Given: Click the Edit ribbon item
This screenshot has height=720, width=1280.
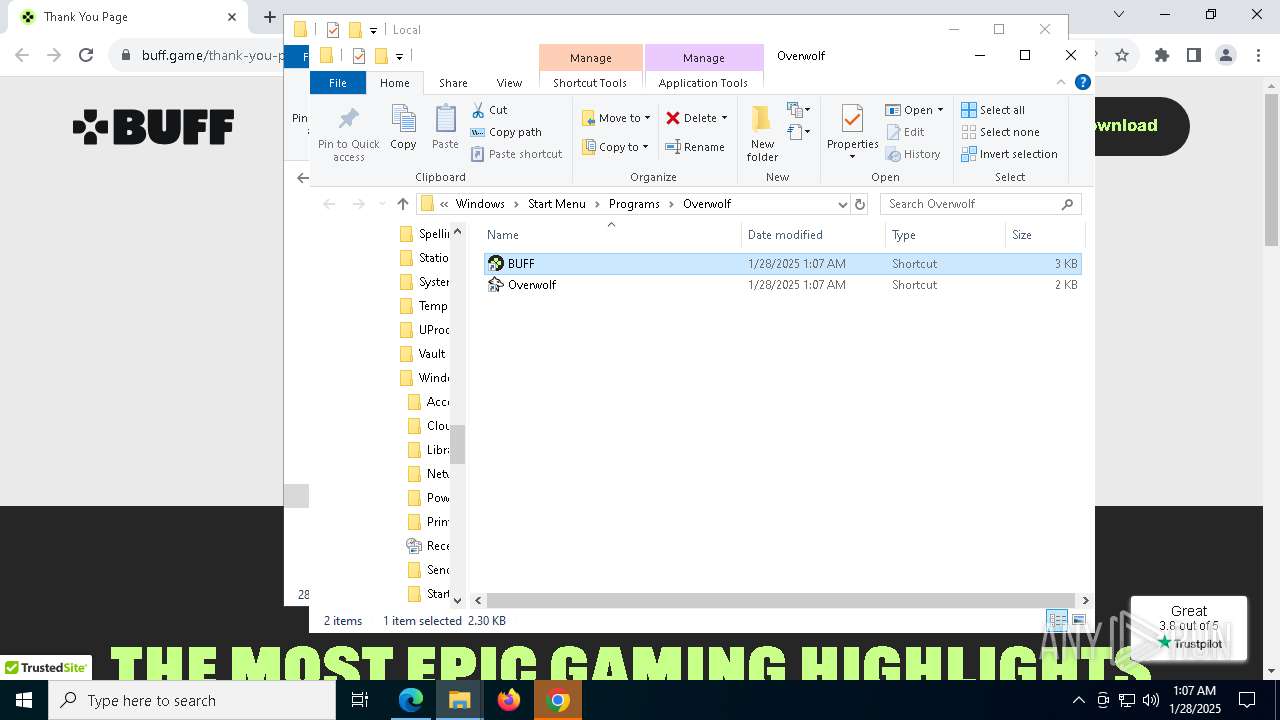Looking at the screenshot, I should click(905, 132).
